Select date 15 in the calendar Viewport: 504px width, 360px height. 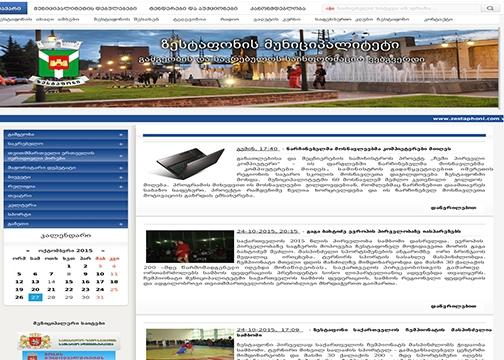(x=69, y=282)
